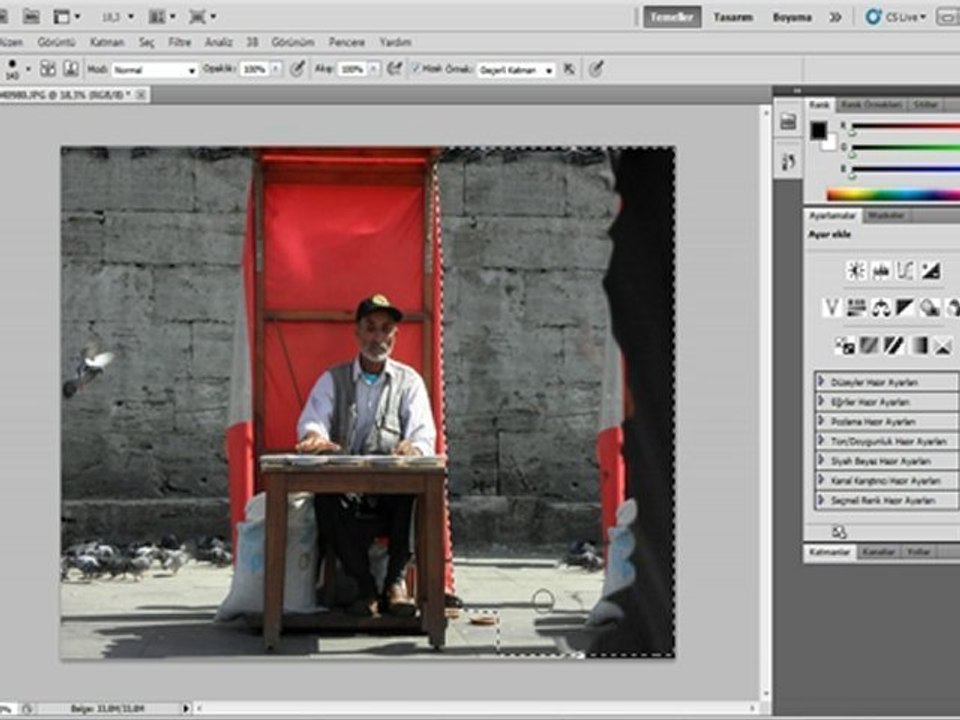Open the brush preset picker dropdown
The height and width of the screenshot is (720, 960).
[x=28, y=69]
